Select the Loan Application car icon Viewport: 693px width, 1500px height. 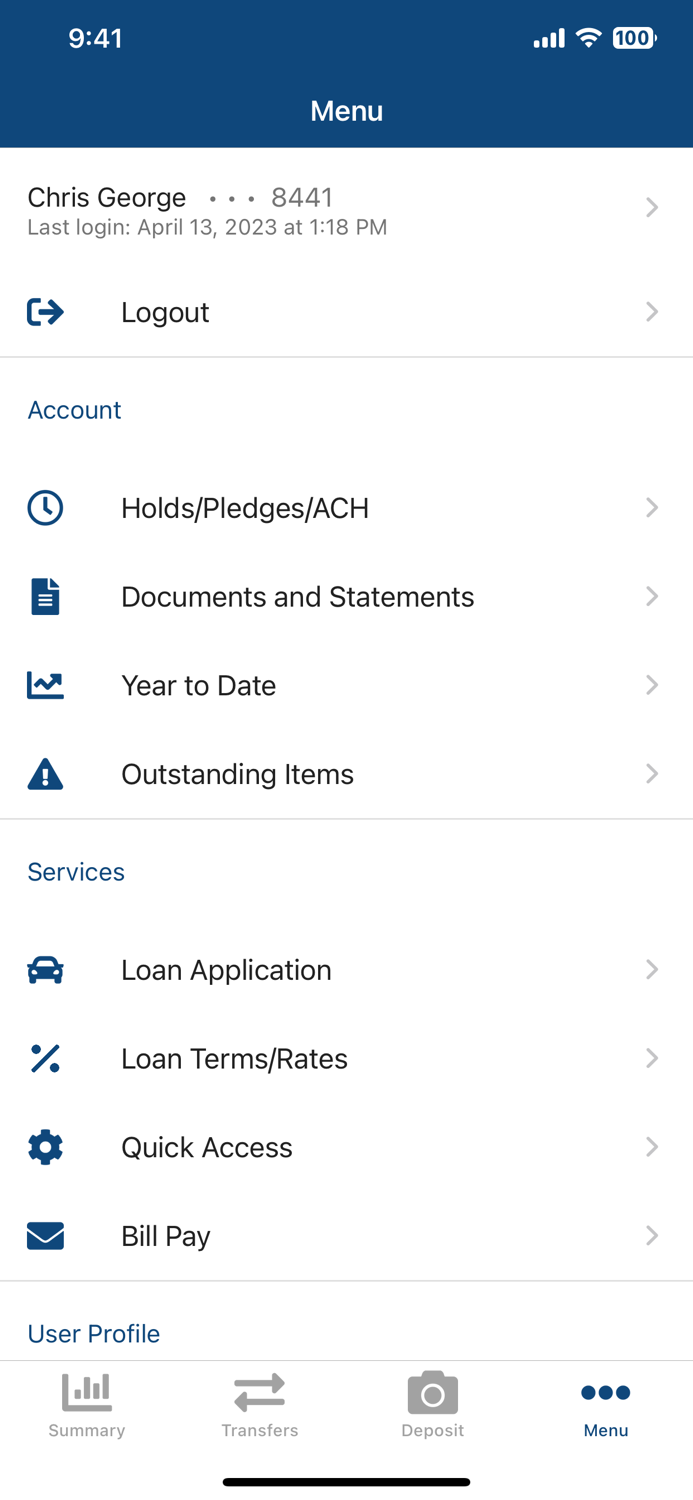pos(45,969)
